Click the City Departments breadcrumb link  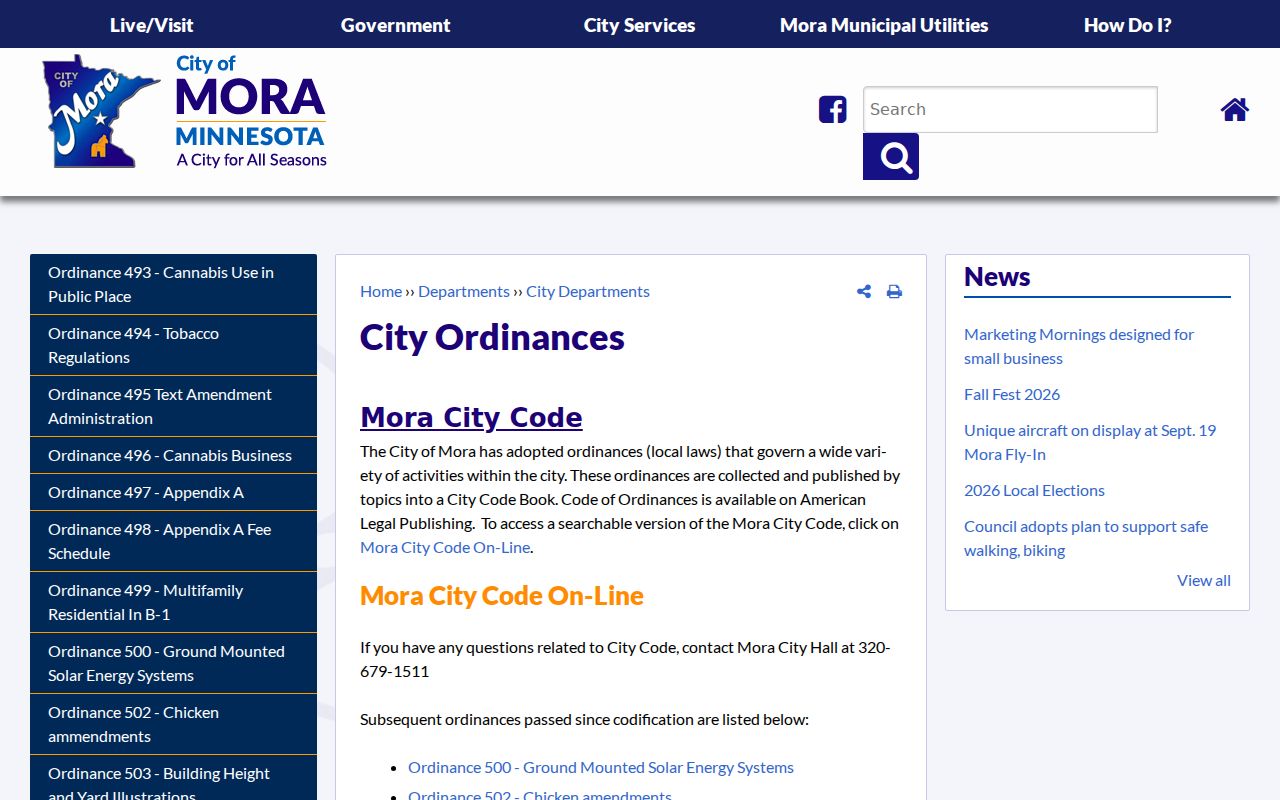(x=588, y=291)
